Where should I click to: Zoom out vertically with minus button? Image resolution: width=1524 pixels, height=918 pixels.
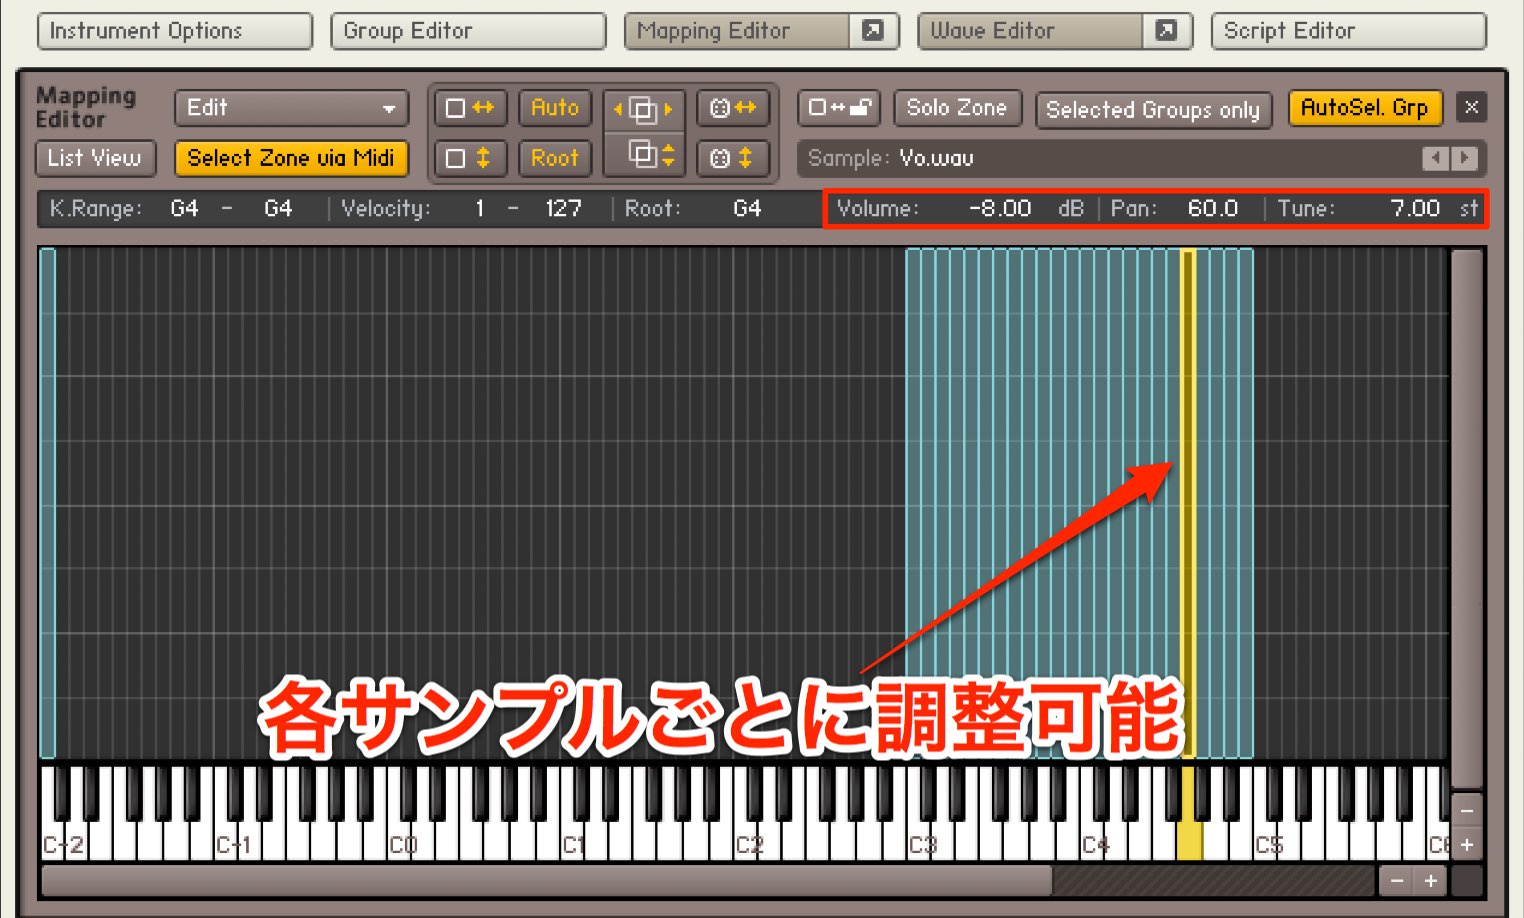click(1467, 811)
